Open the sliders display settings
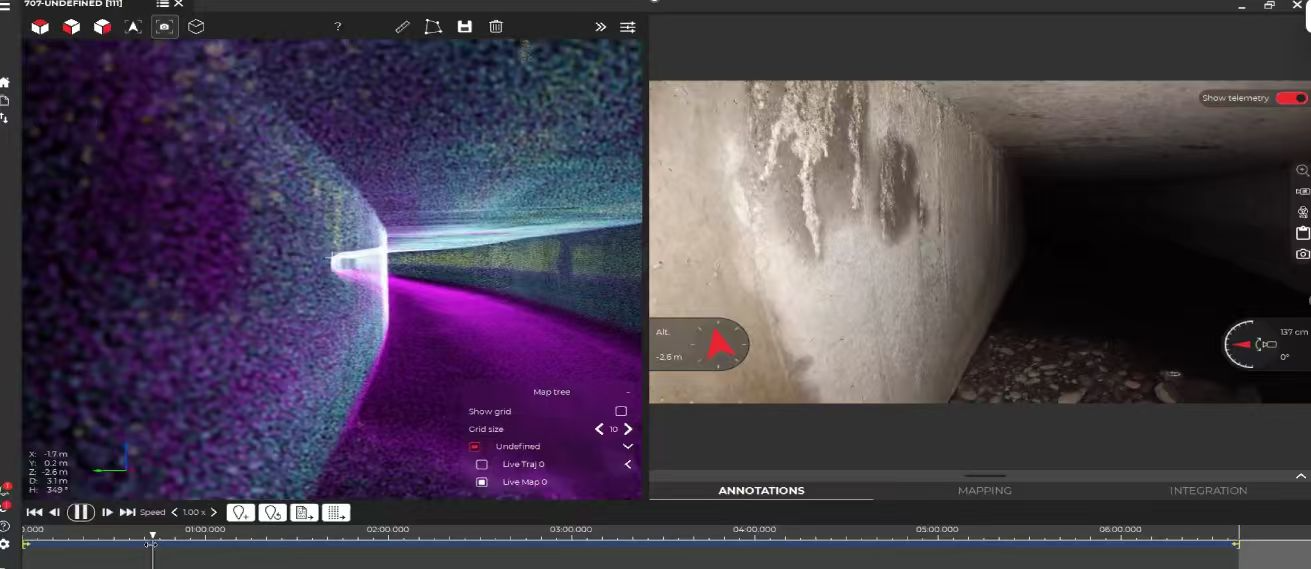Viewport: 1311px width, 569px height. [628, 27]
